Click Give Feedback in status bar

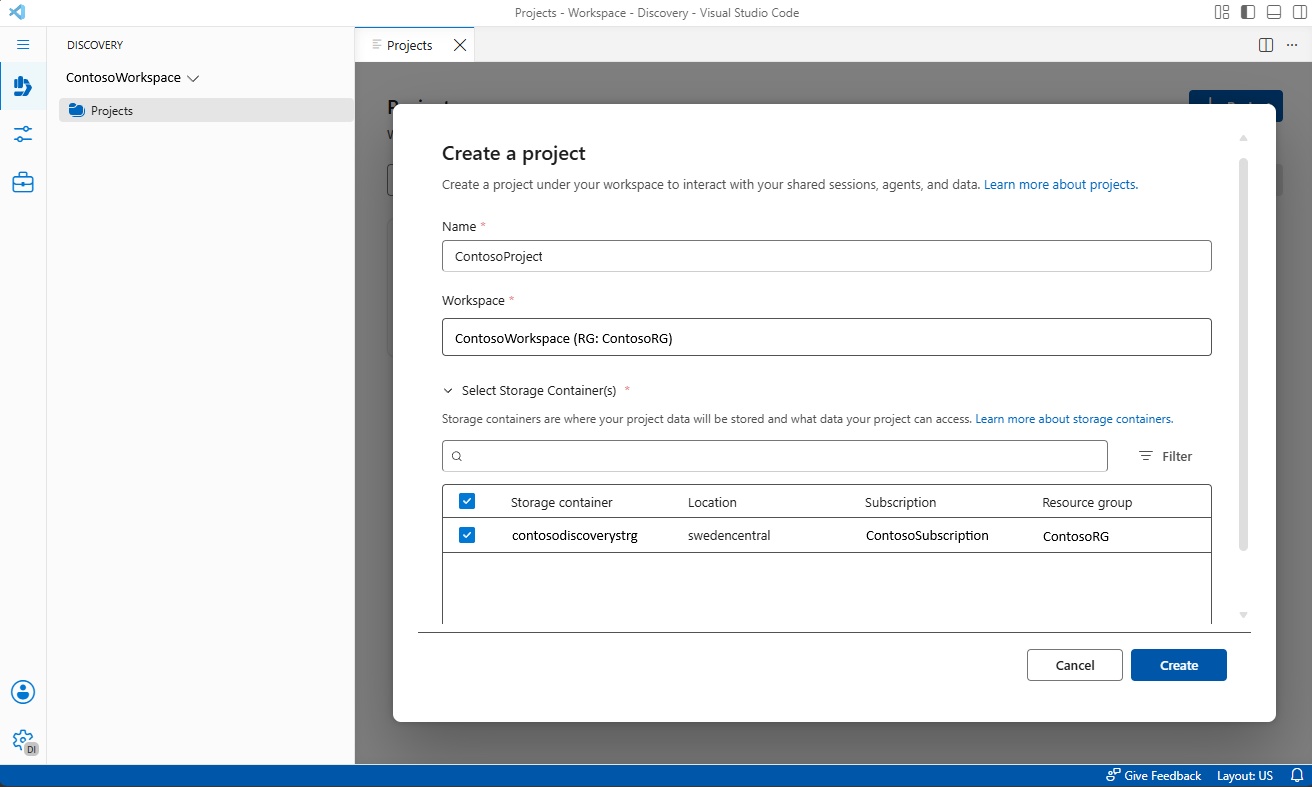(1154, 776)
